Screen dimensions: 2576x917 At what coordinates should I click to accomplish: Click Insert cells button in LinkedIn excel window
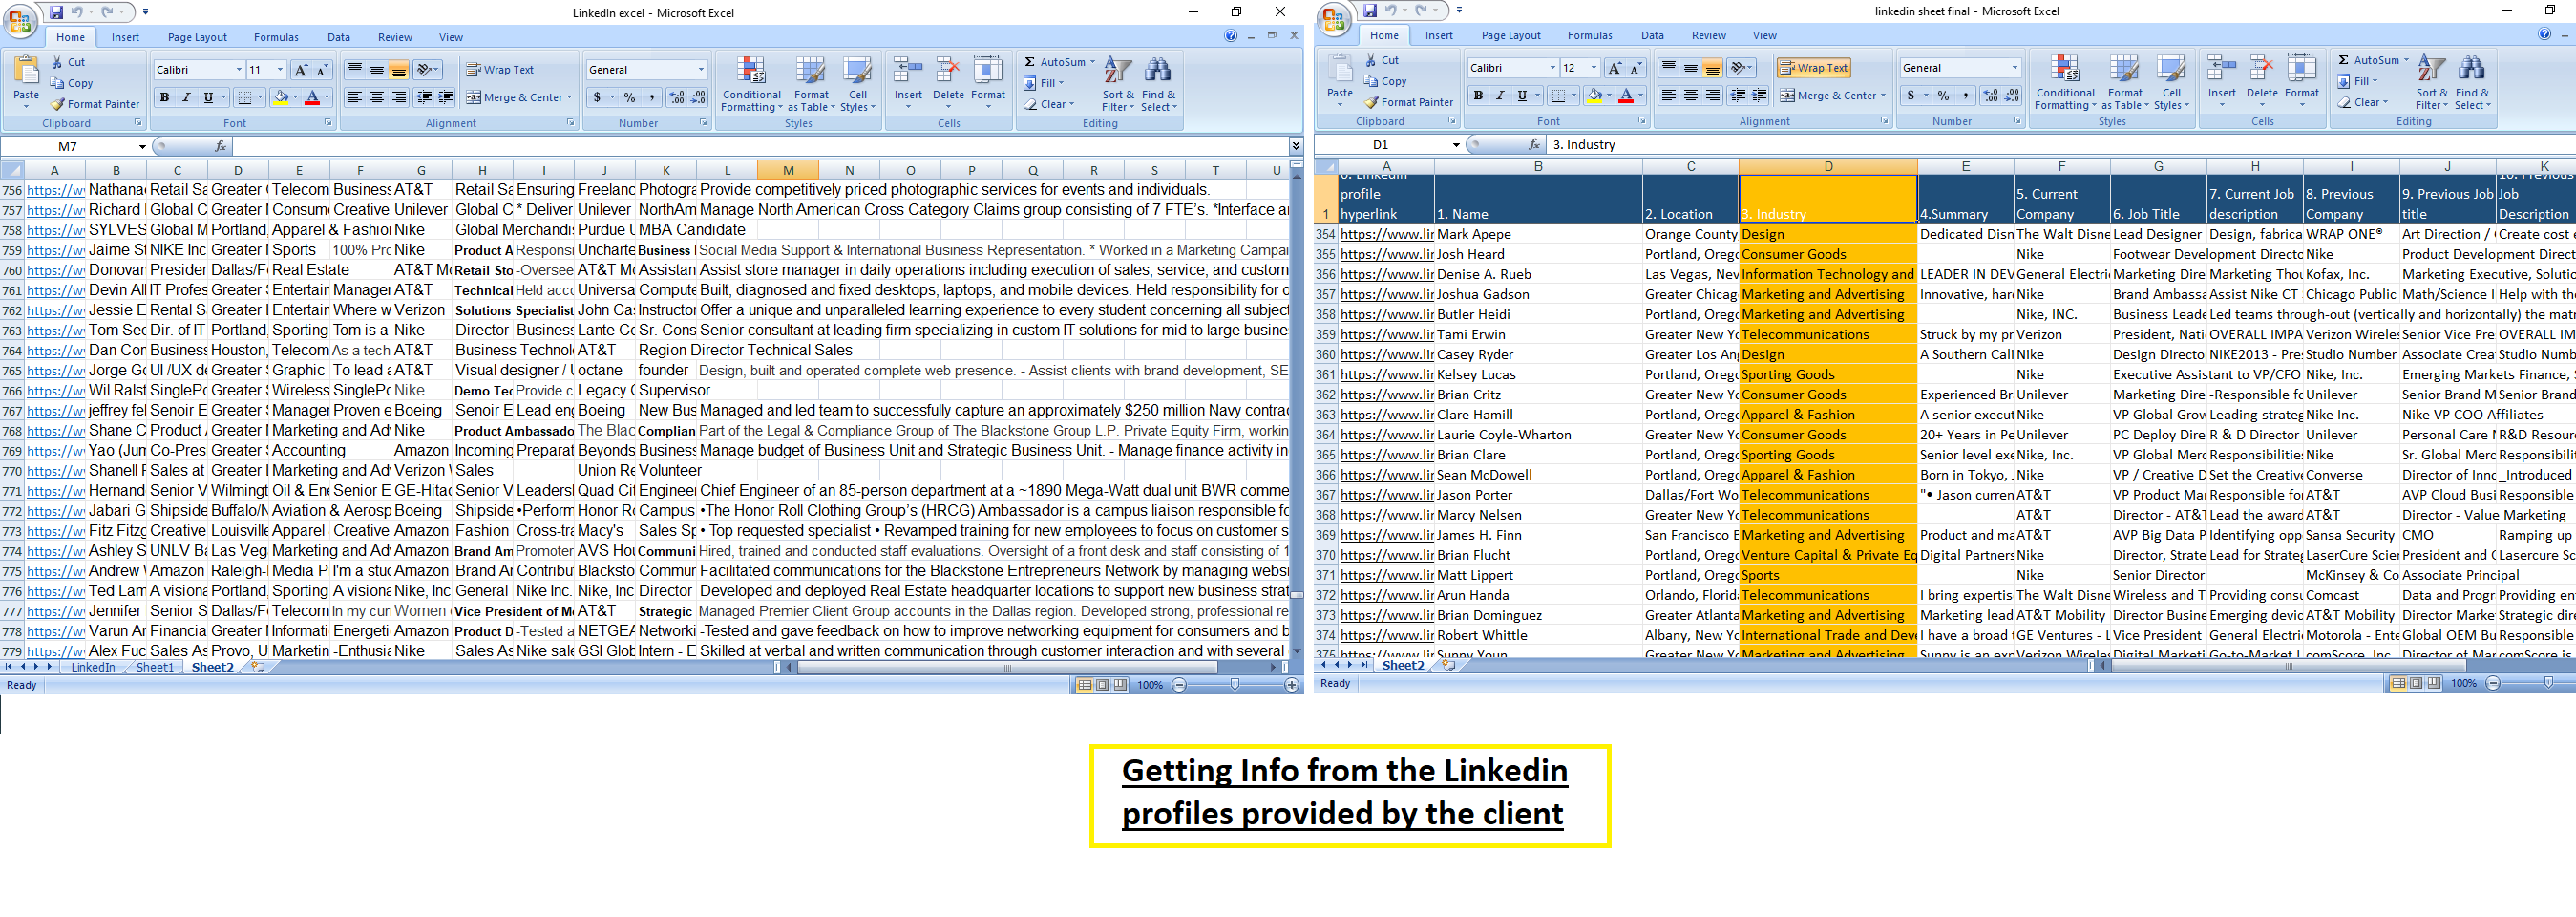click(x=908, y=82)
